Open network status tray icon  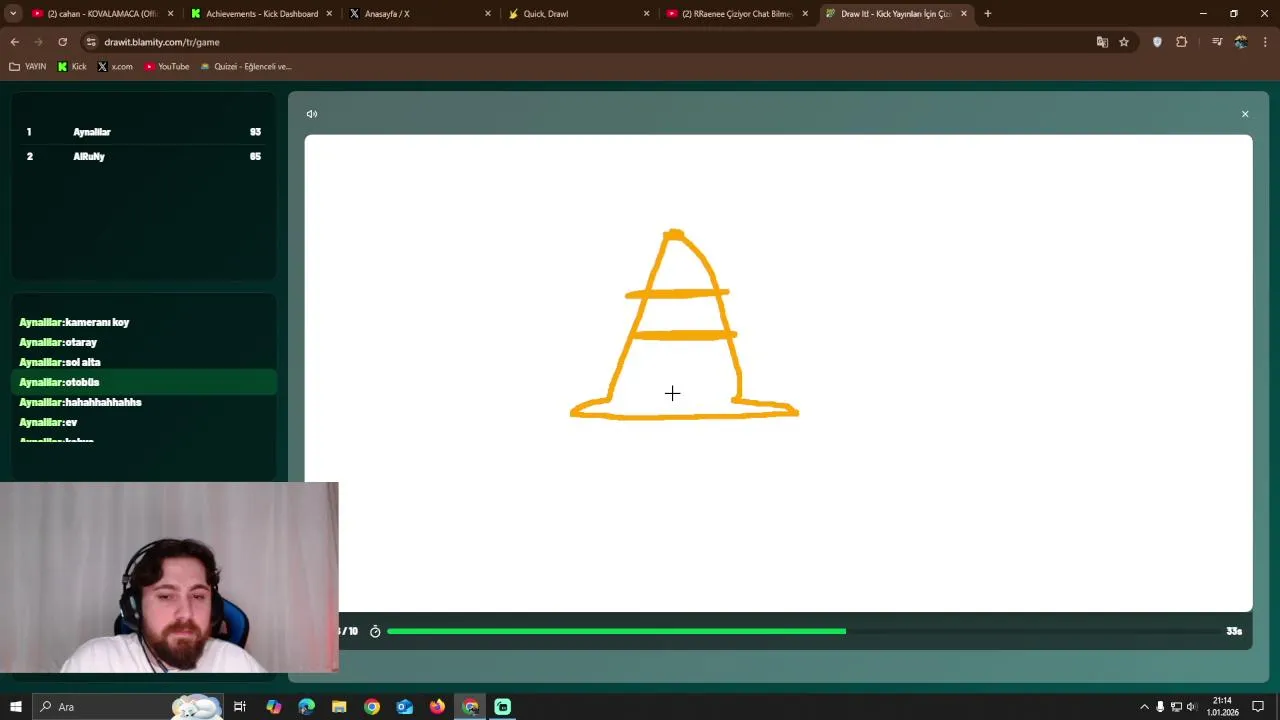1176,707
